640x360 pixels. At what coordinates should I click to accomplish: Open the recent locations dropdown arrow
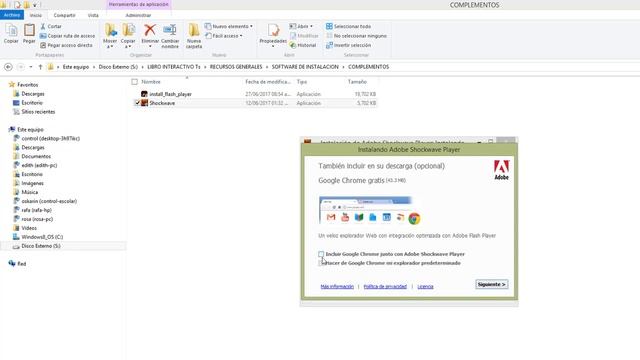31,67
